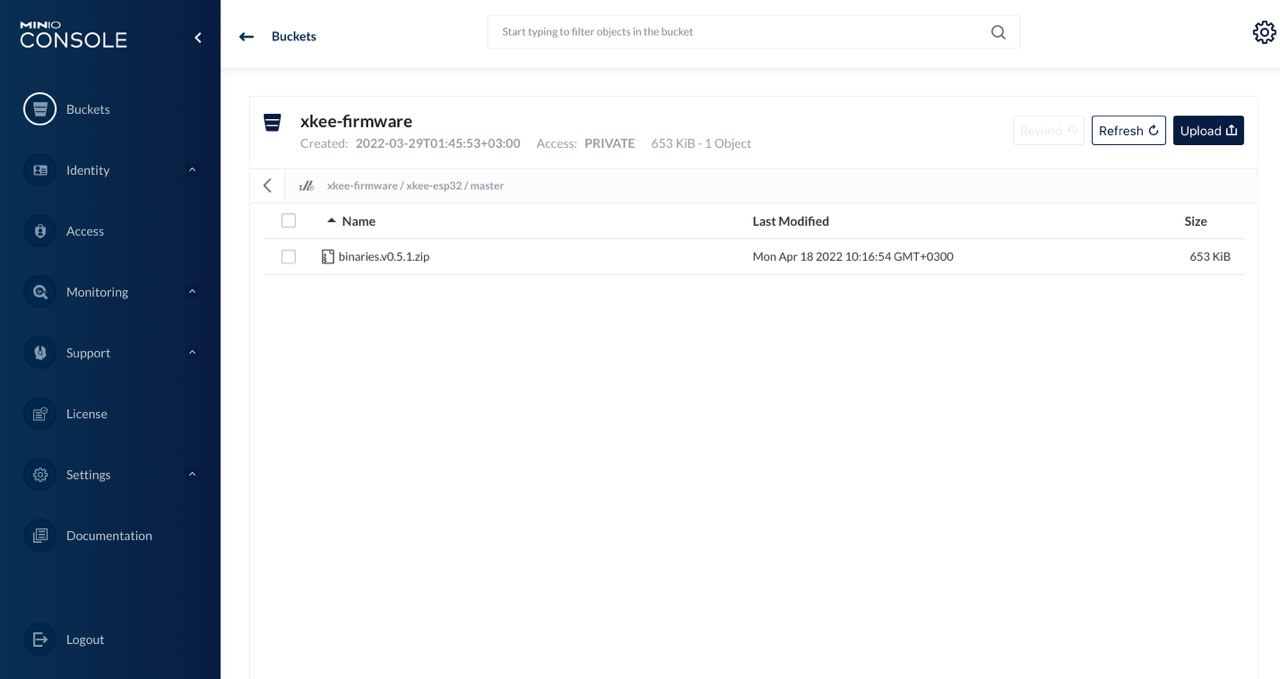Click the disabled Rewind button

coord(1048,131)
